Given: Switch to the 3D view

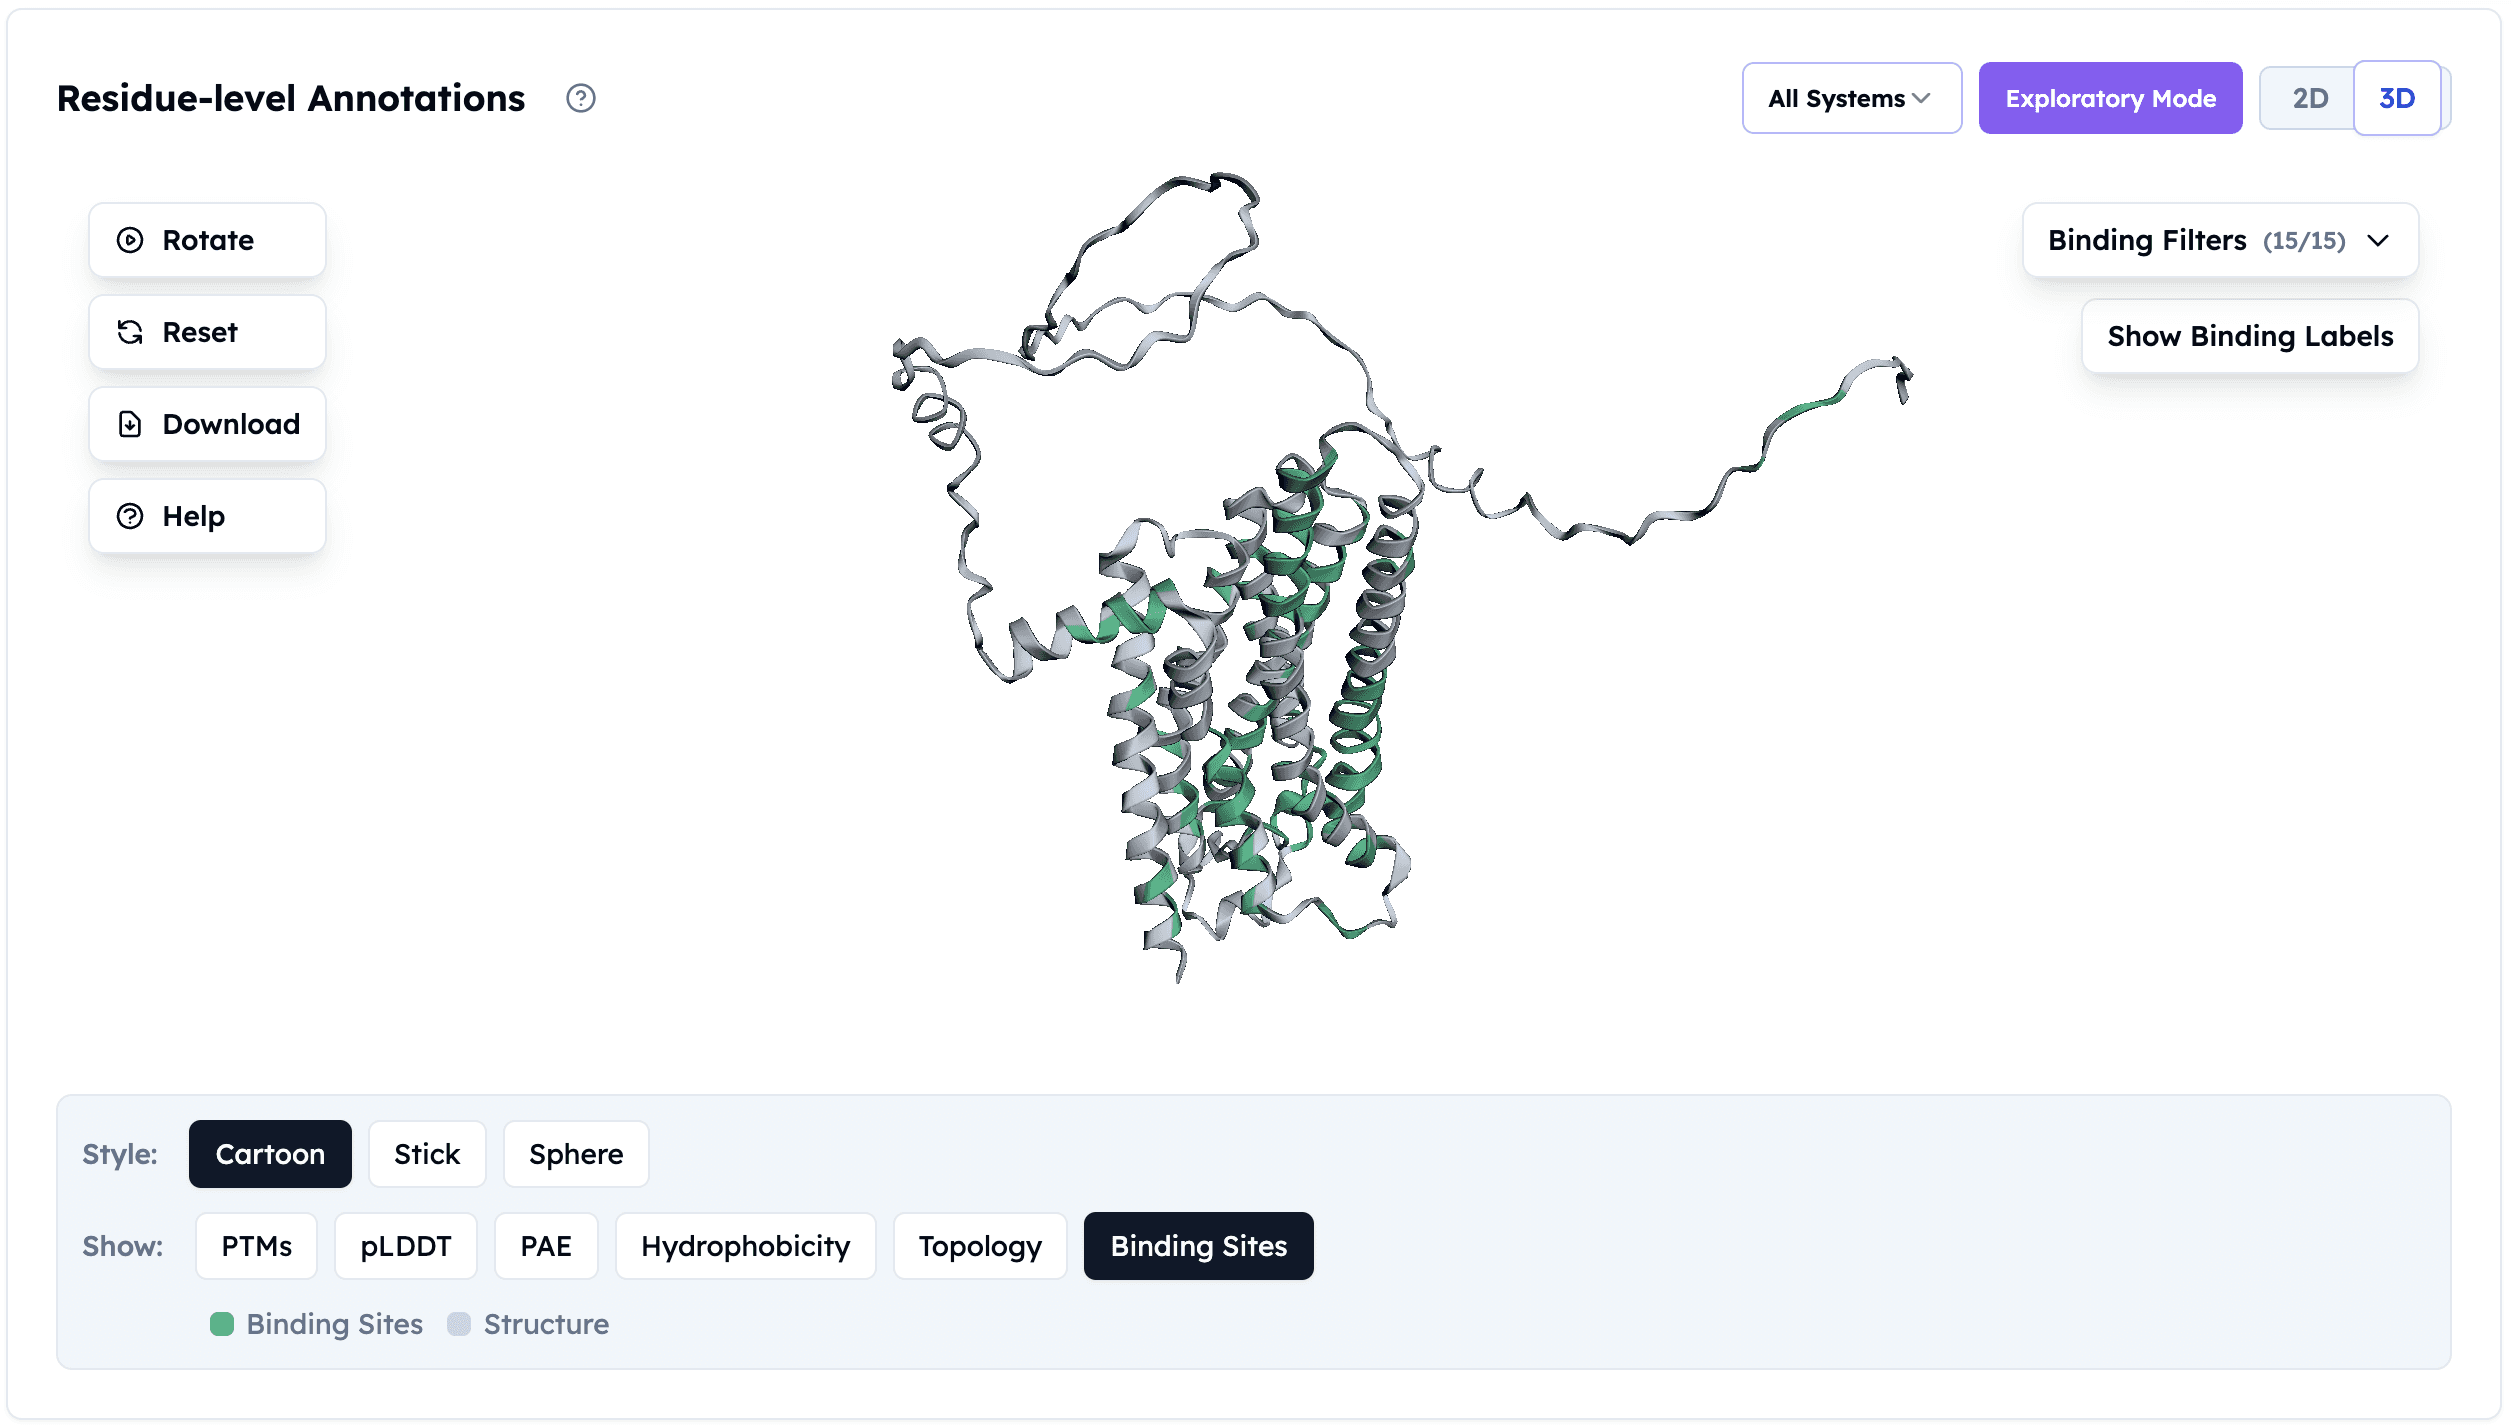Looking at the screenshot, I should coord(2396,98).
